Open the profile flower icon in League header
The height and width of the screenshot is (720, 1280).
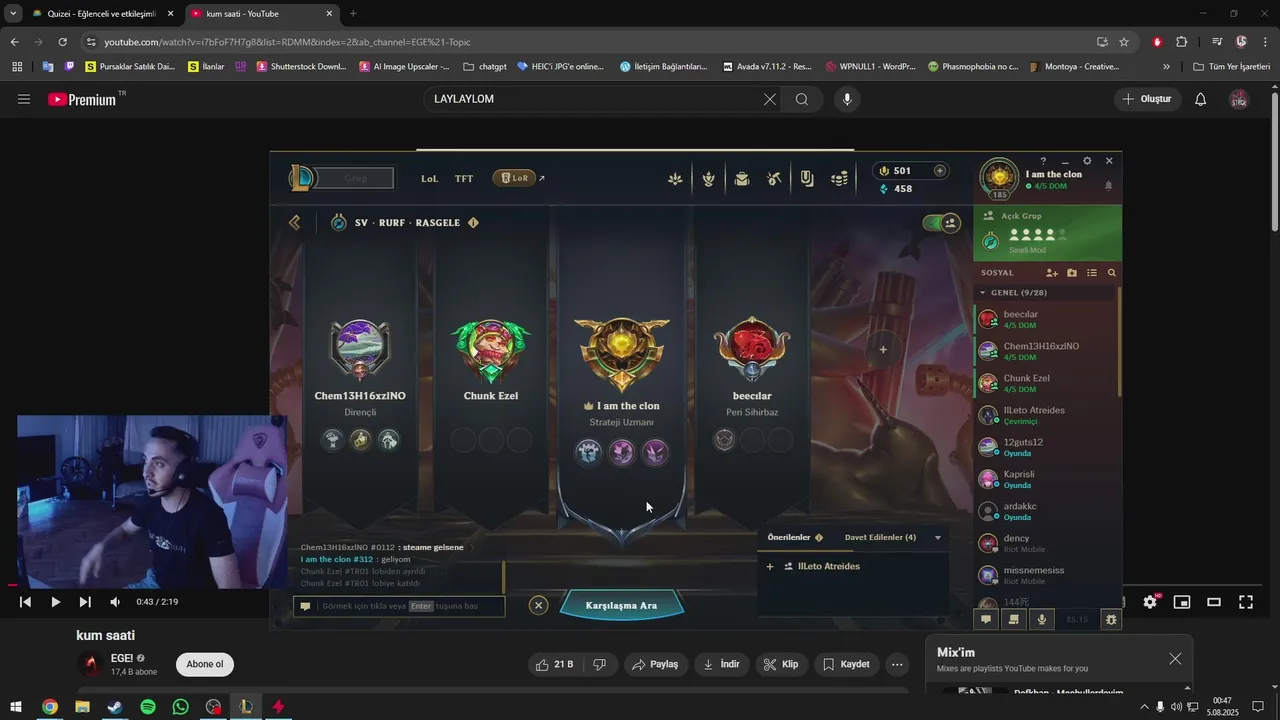point(676,179)
